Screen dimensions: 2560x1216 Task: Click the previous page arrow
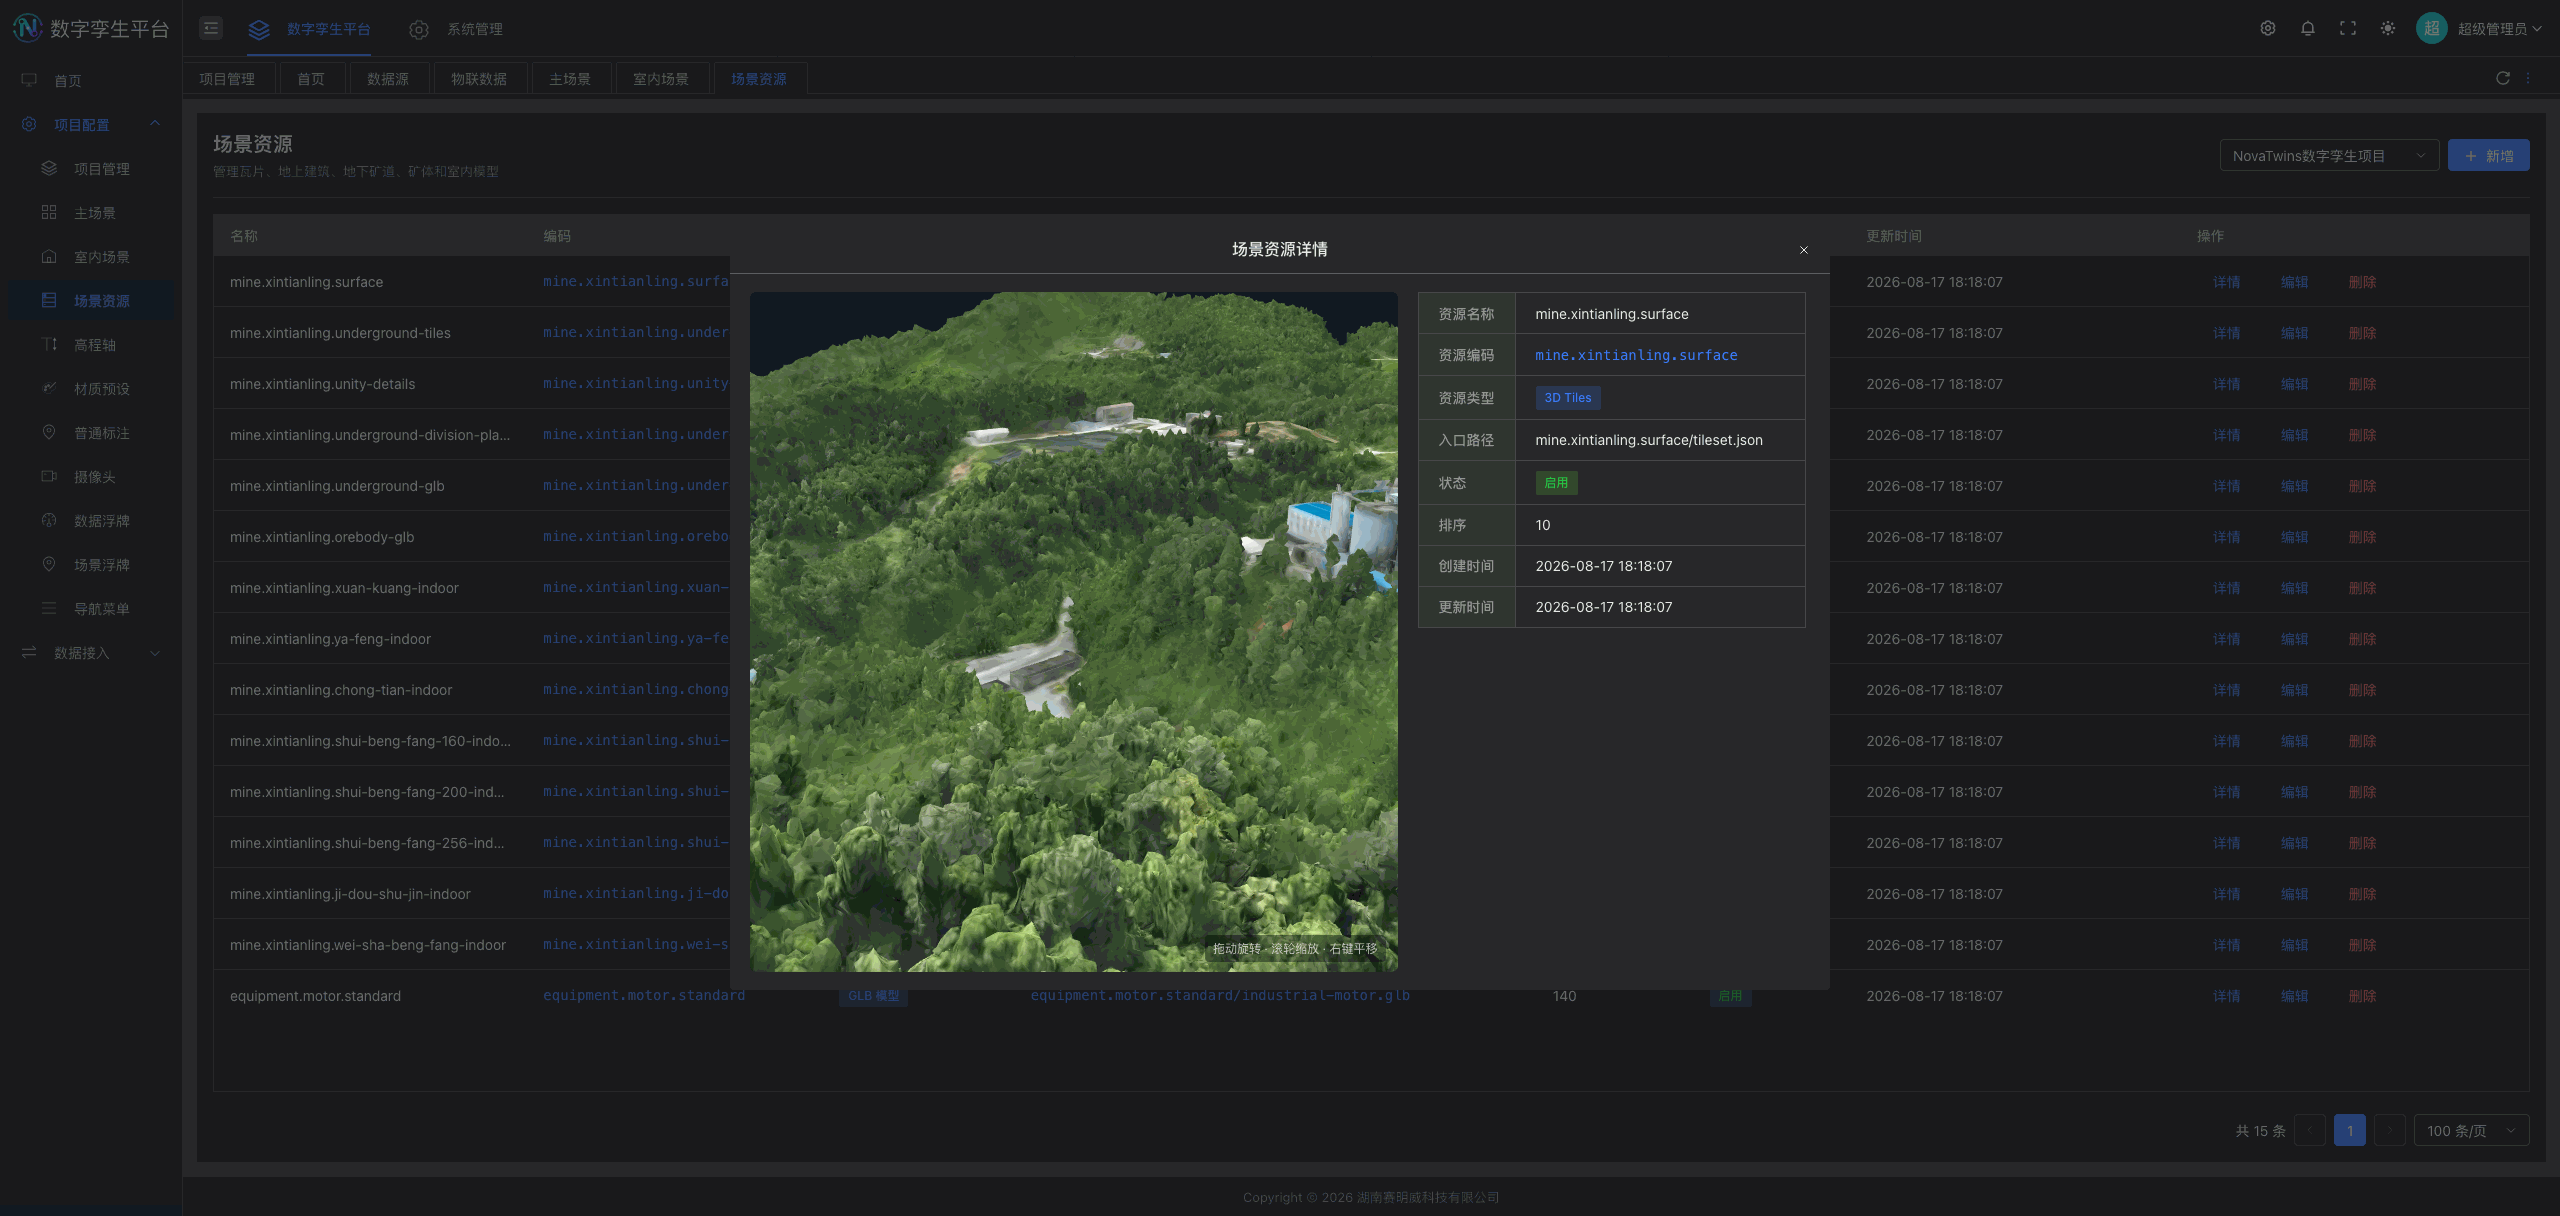coord(2309,1130)
